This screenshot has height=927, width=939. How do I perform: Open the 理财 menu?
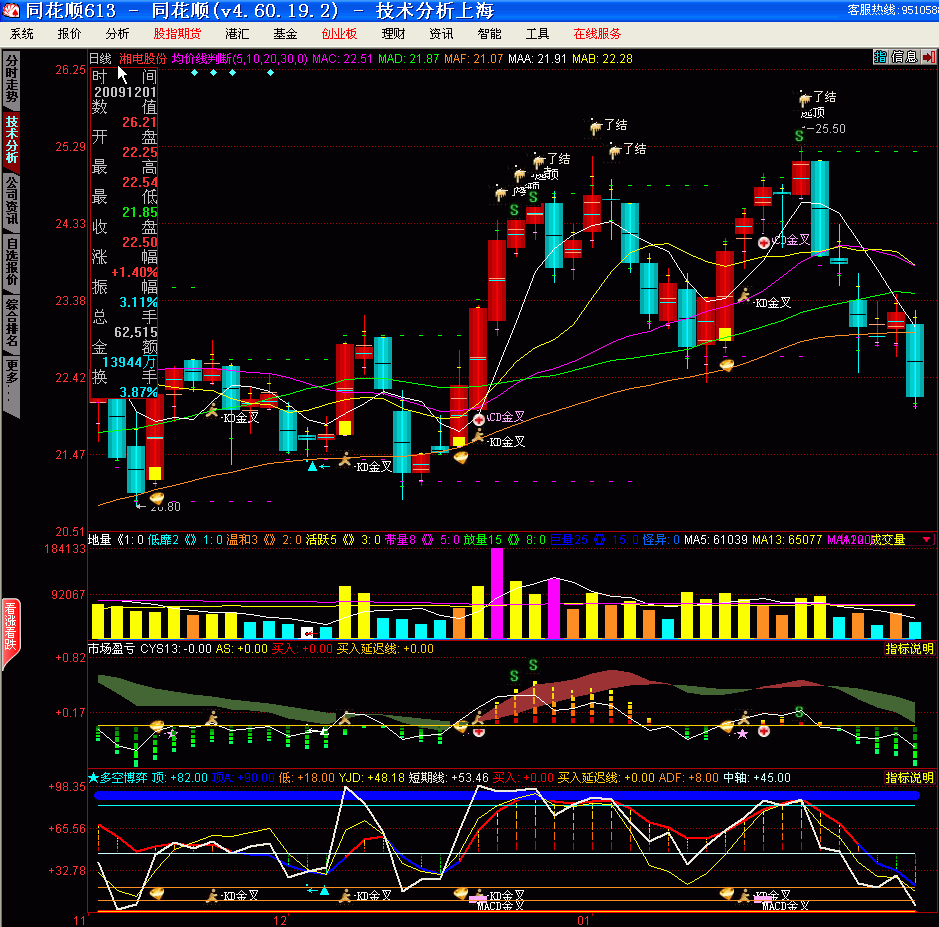coord(393,34)
